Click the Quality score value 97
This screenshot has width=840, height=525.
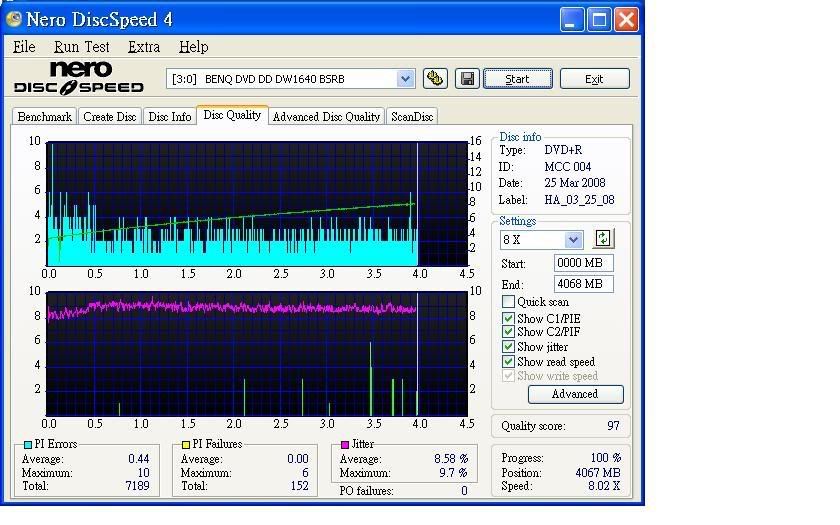[x=613, y=426]
